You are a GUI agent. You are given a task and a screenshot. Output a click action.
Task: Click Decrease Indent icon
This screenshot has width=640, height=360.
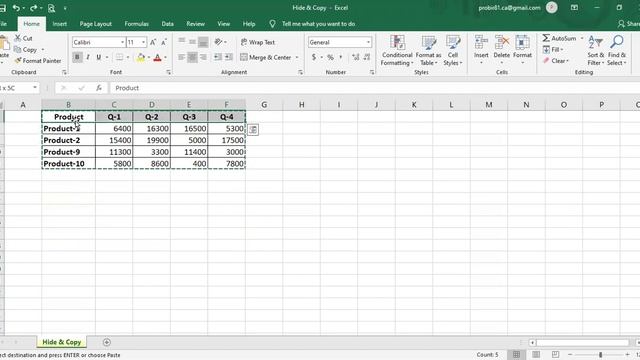[x=218, y=57]
